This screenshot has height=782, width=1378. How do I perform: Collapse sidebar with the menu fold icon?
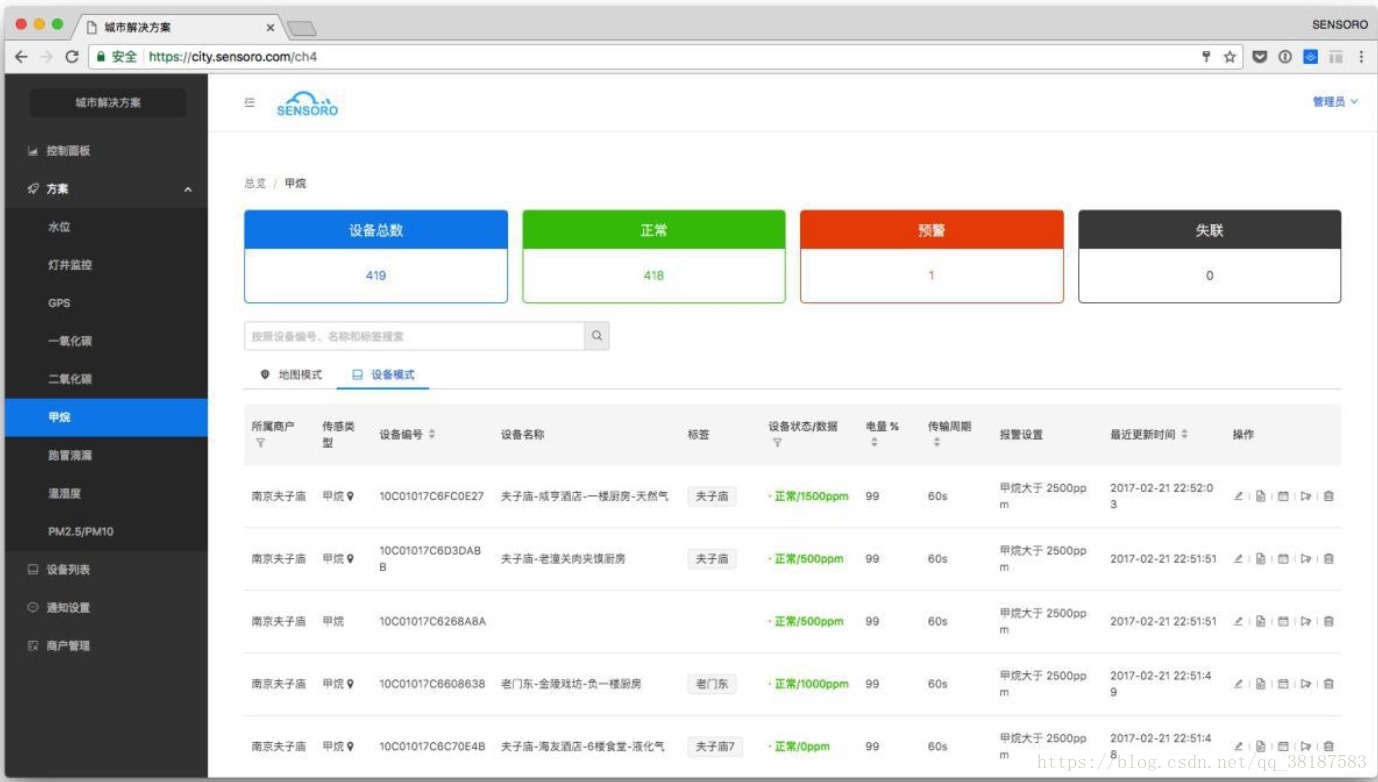pos(250,102)
